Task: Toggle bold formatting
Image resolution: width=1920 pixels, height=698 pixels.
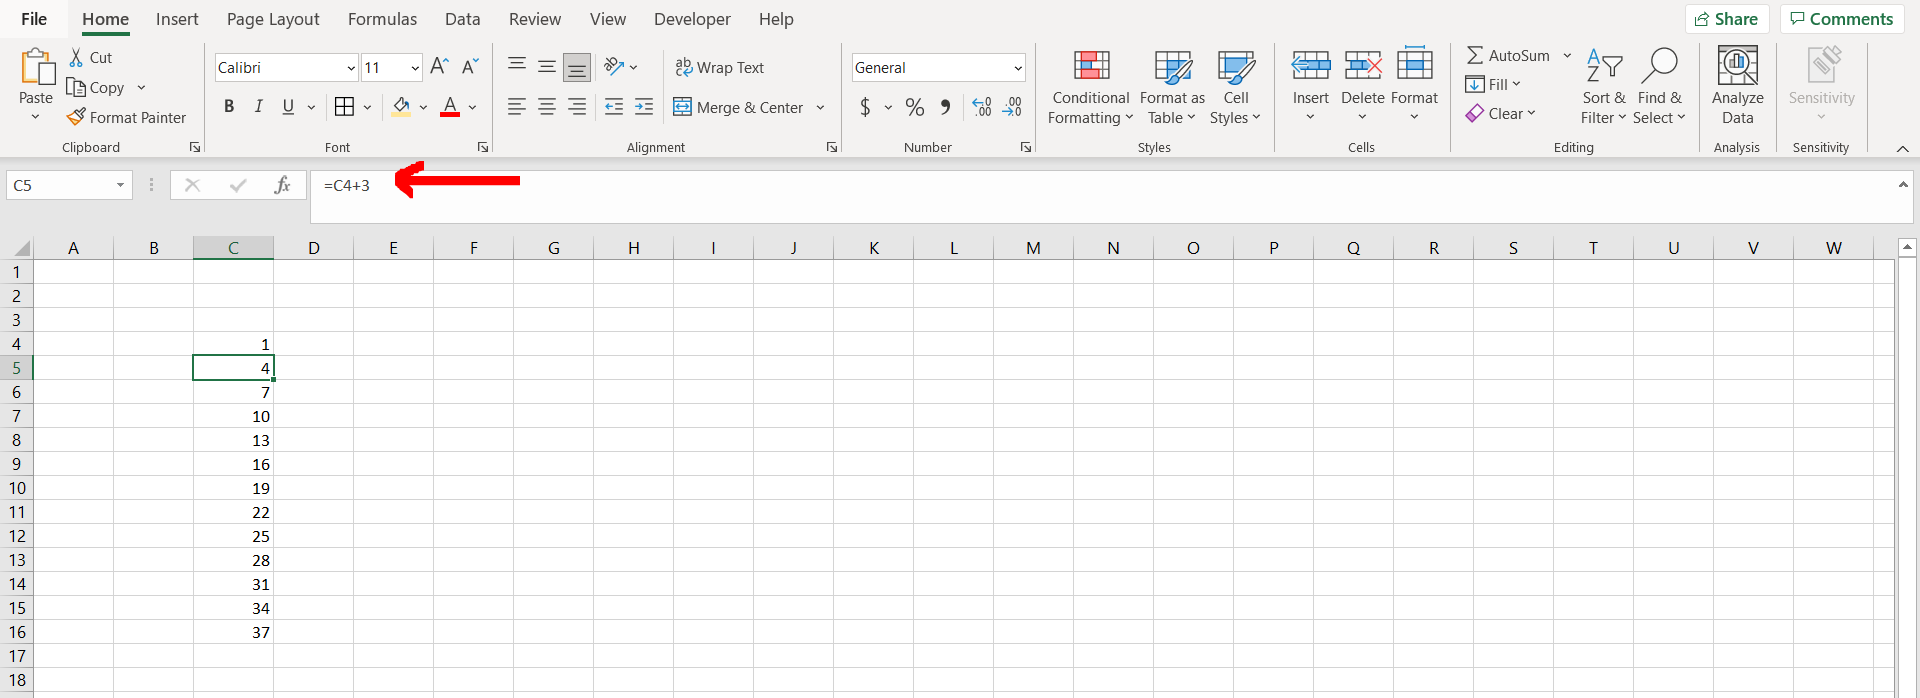Action: click(x=229, y=107)
